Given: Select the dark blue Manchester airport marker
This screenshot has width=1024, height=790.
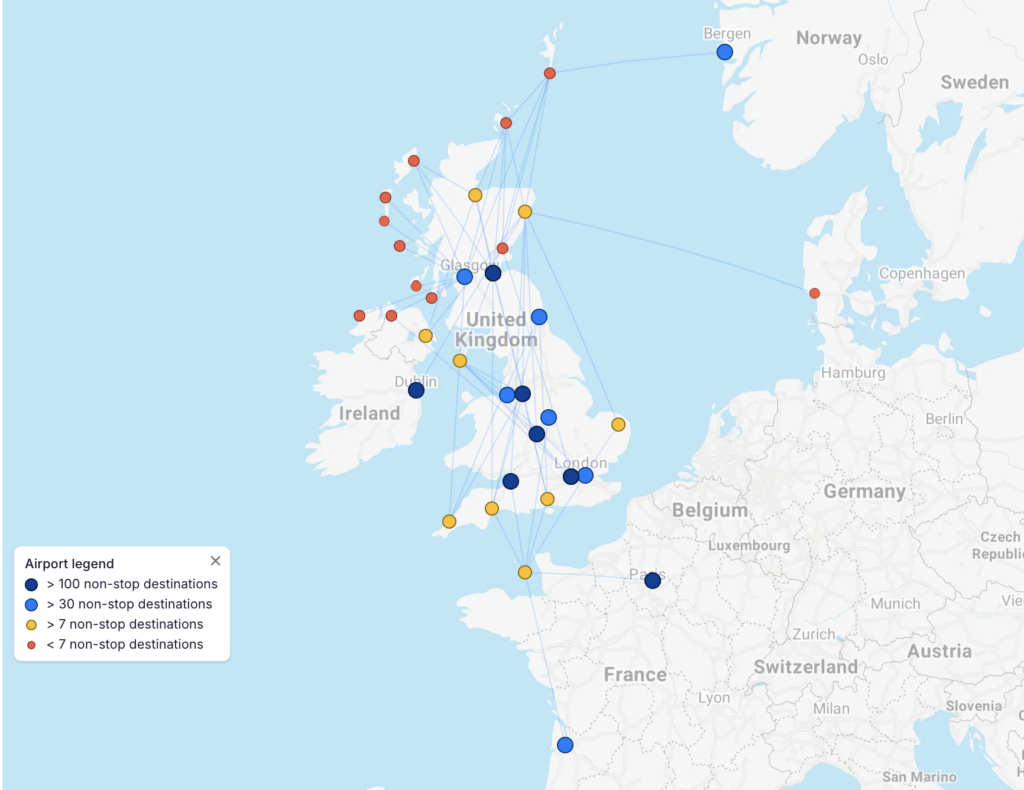Looking at the screenshot, I should (522, 394).
